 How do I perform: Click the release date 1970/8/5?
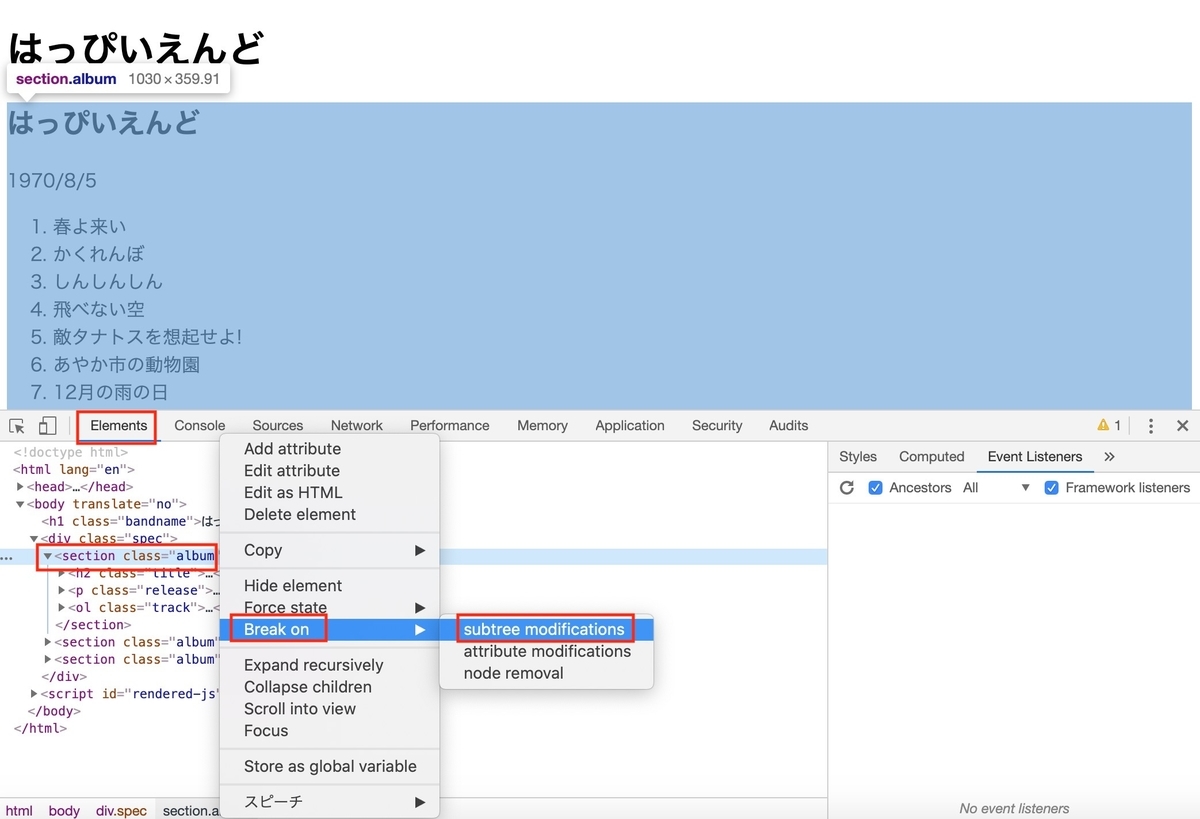(x=52, y=181)
